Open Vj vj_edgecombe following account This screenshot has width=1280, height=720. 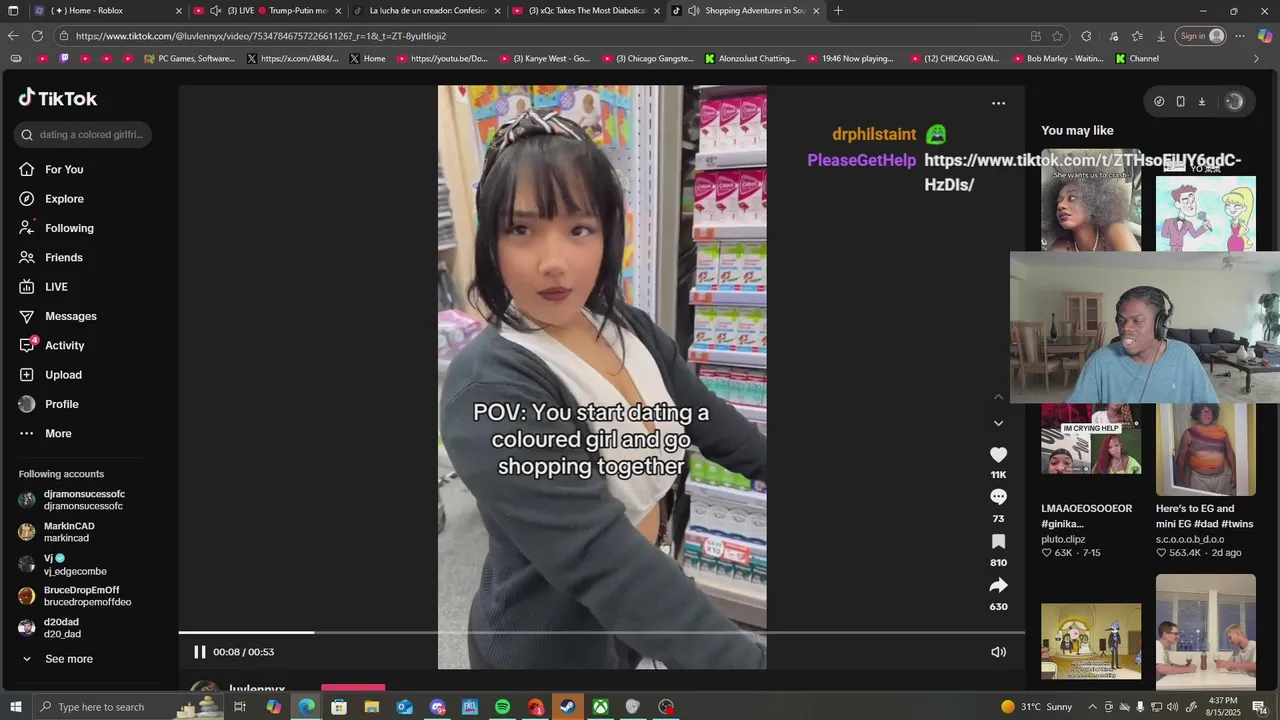[65, 564]
